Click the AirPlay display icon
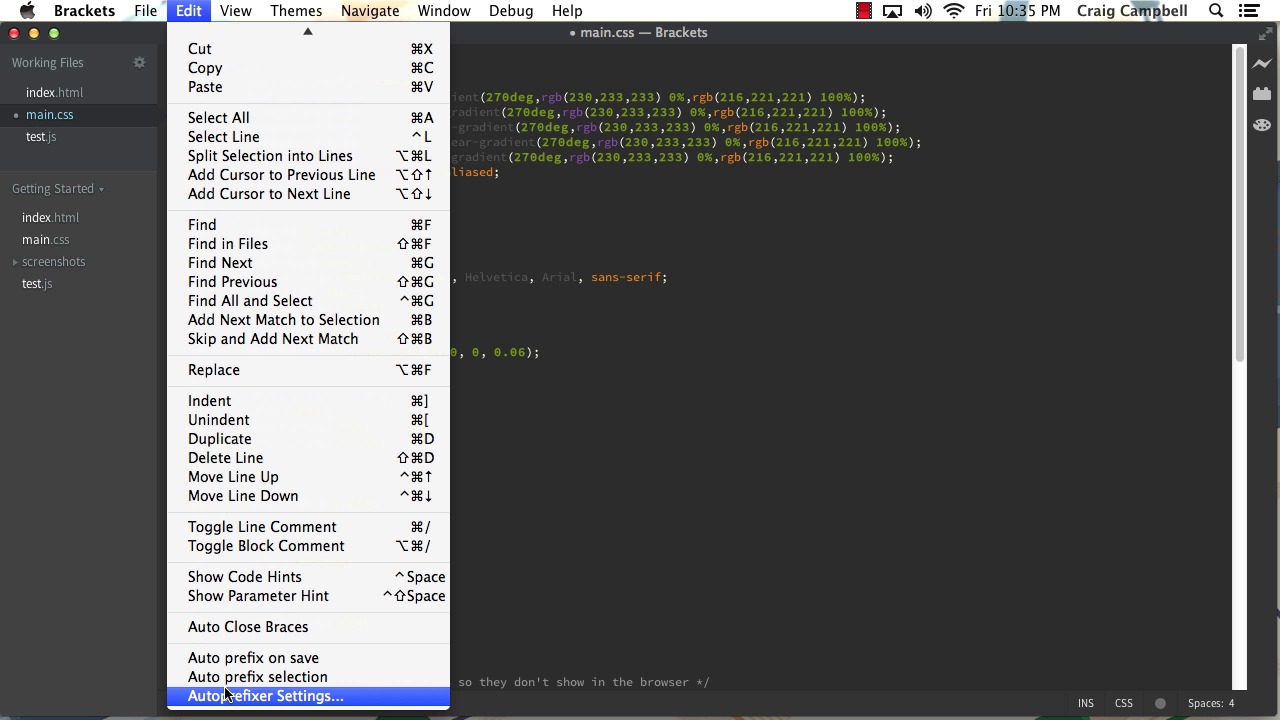Screen dimensions: 1280x720 (x=893, y=11)
